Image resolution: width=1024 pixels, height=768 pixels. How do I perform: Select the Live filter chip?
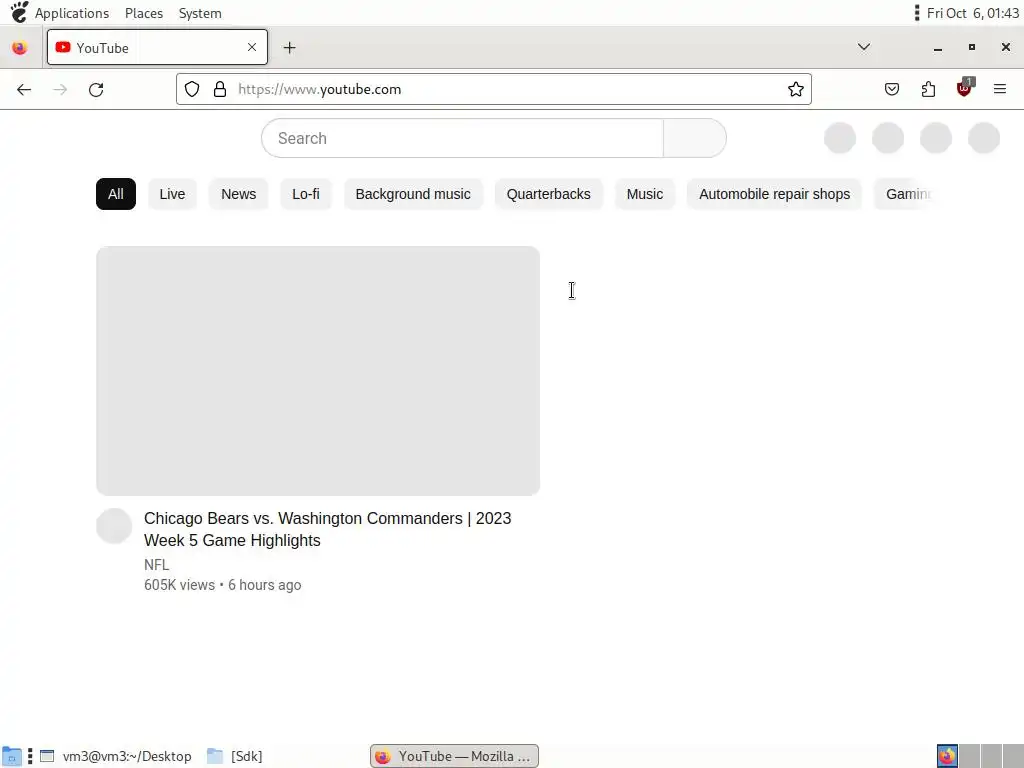tap(172, 194)
